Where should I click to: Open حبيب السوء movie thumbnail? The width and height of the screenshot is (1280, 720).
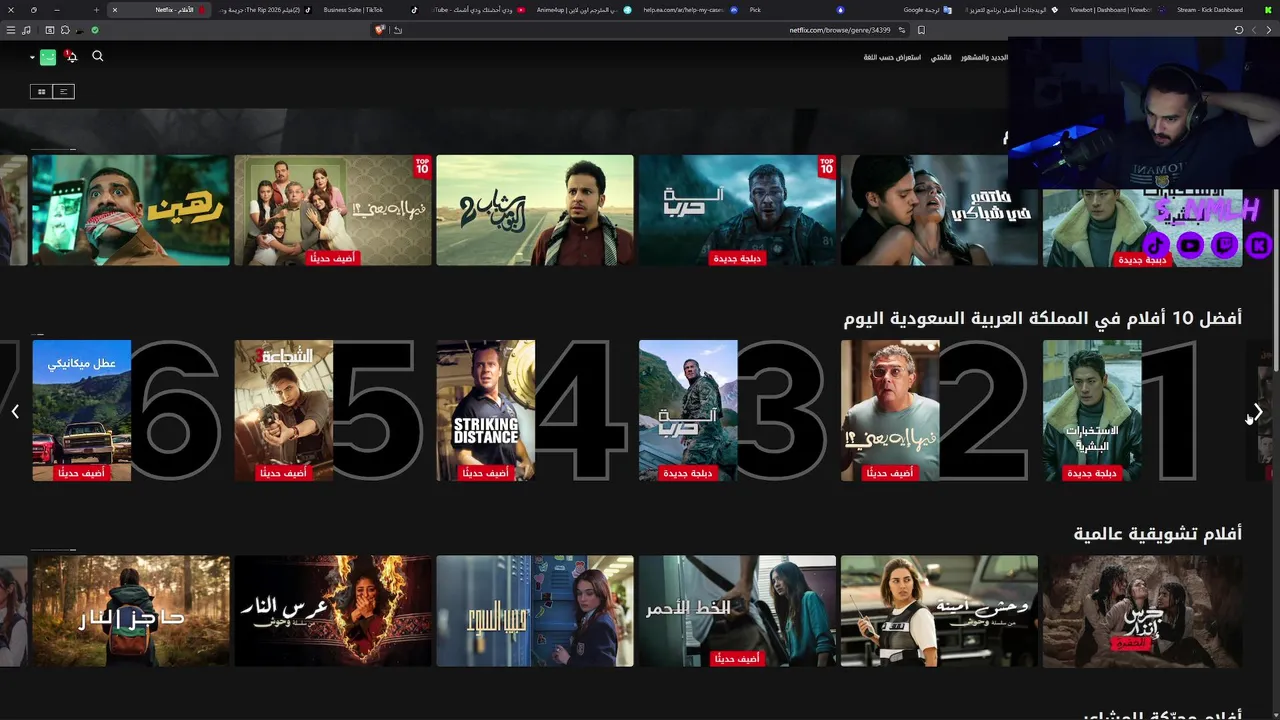[535, 611]
